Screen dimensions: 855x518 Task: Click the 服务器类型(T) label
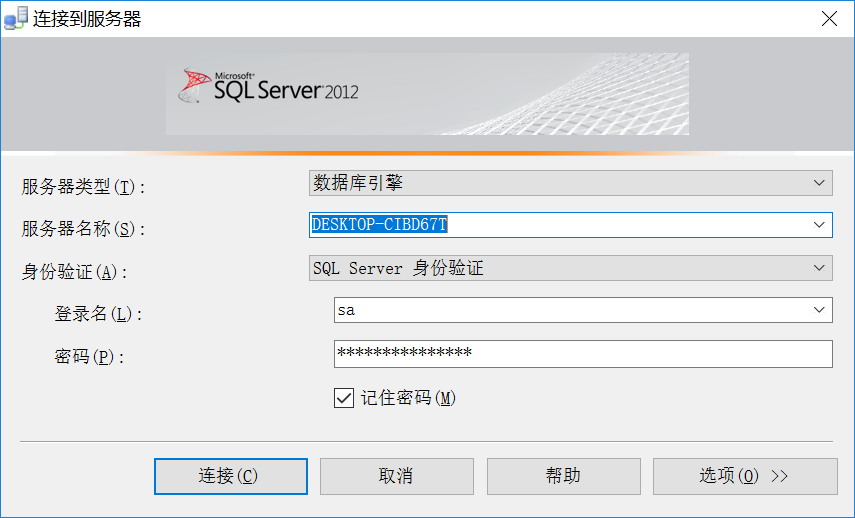click(x=83, y=187)
